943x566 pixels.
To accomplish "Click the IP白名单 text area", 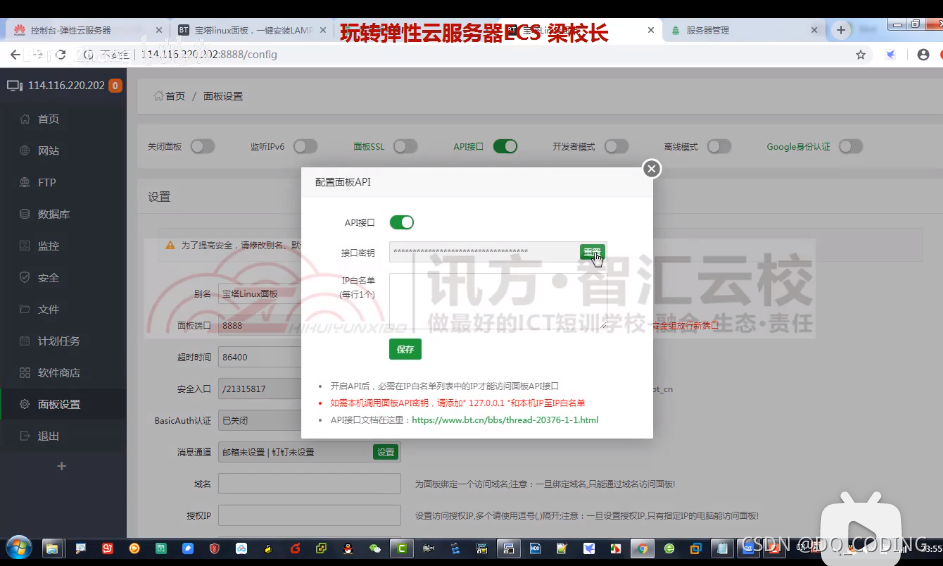I will pyautogui.click(x=498, y=301).
